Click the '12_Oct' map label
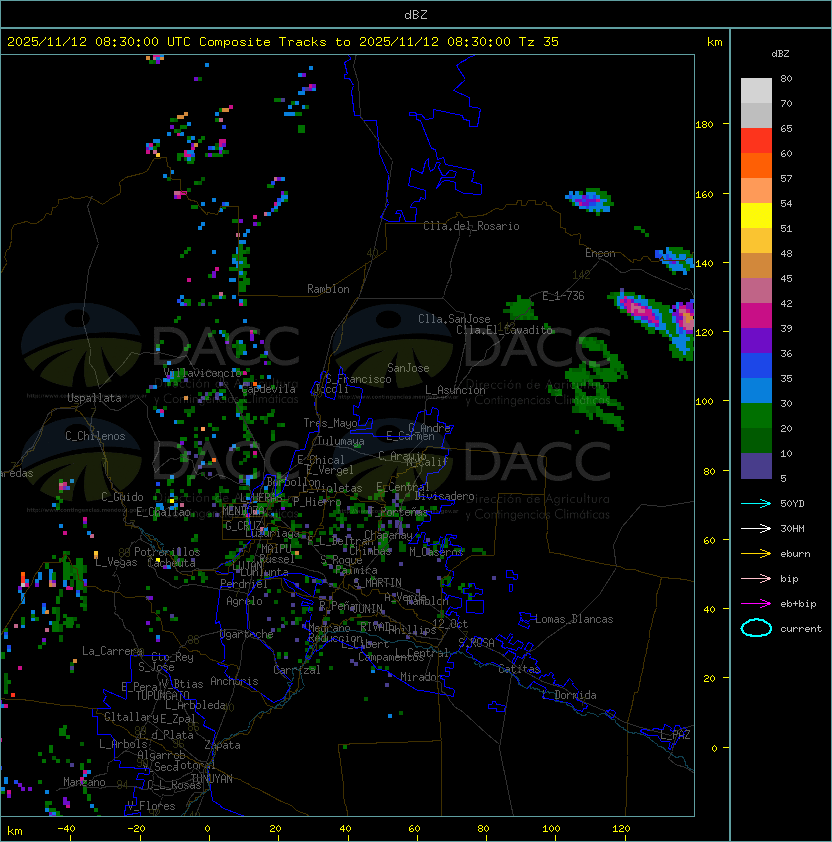 pyautogui.click(x=450, y=624)
